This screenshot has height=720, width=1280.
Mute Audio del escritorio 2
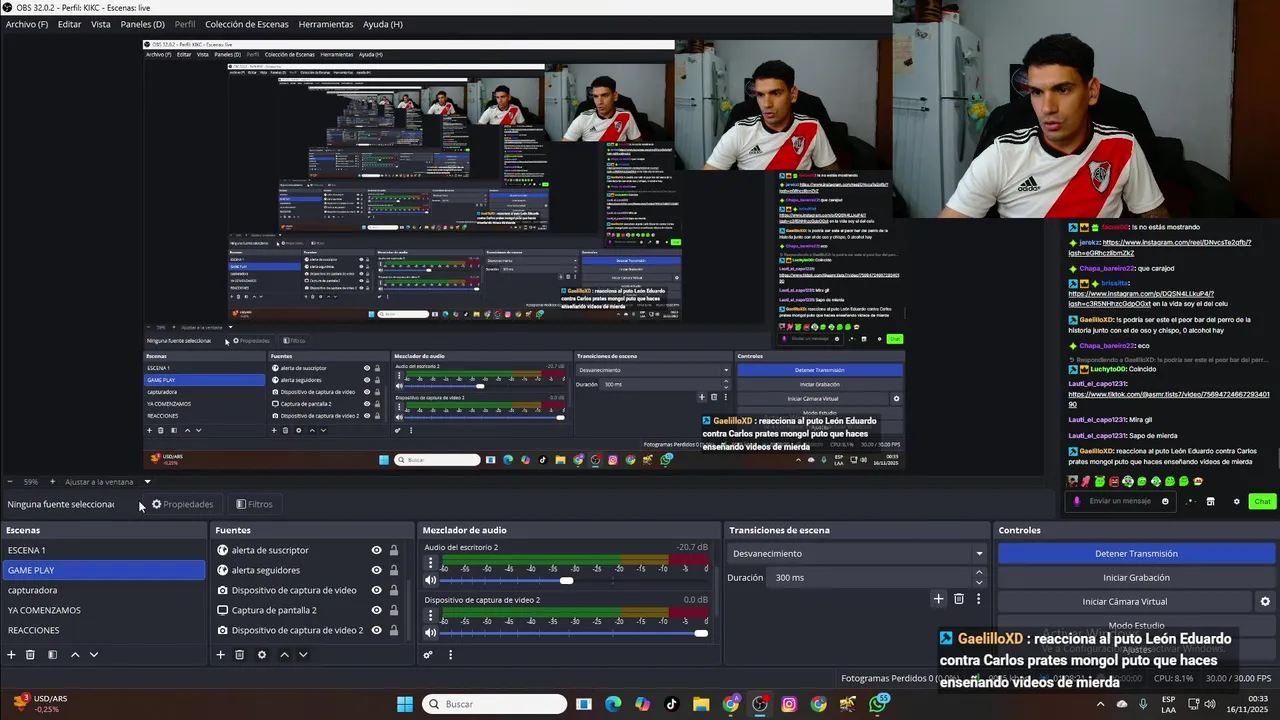(431, 580)
